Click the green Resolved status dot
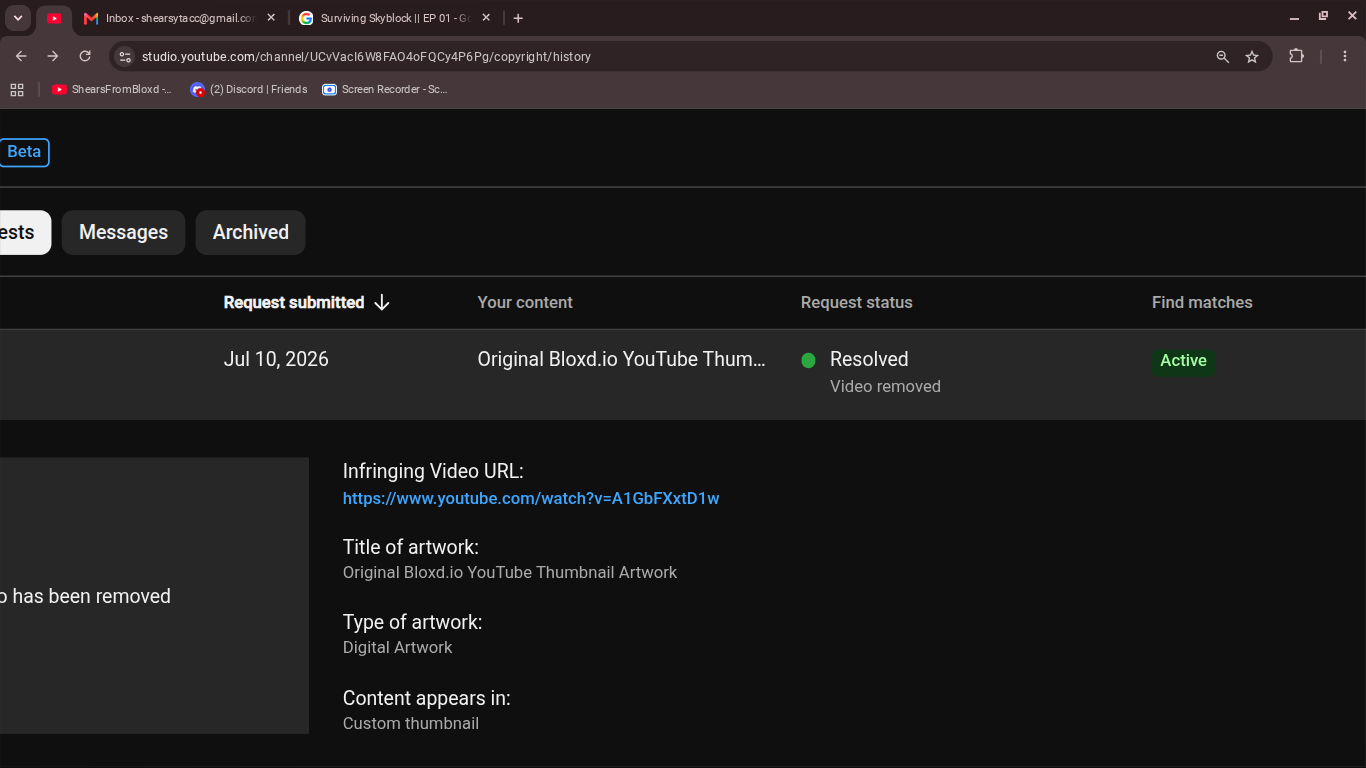The height and width of the screenshot is (768, 1366). (809, 360)
